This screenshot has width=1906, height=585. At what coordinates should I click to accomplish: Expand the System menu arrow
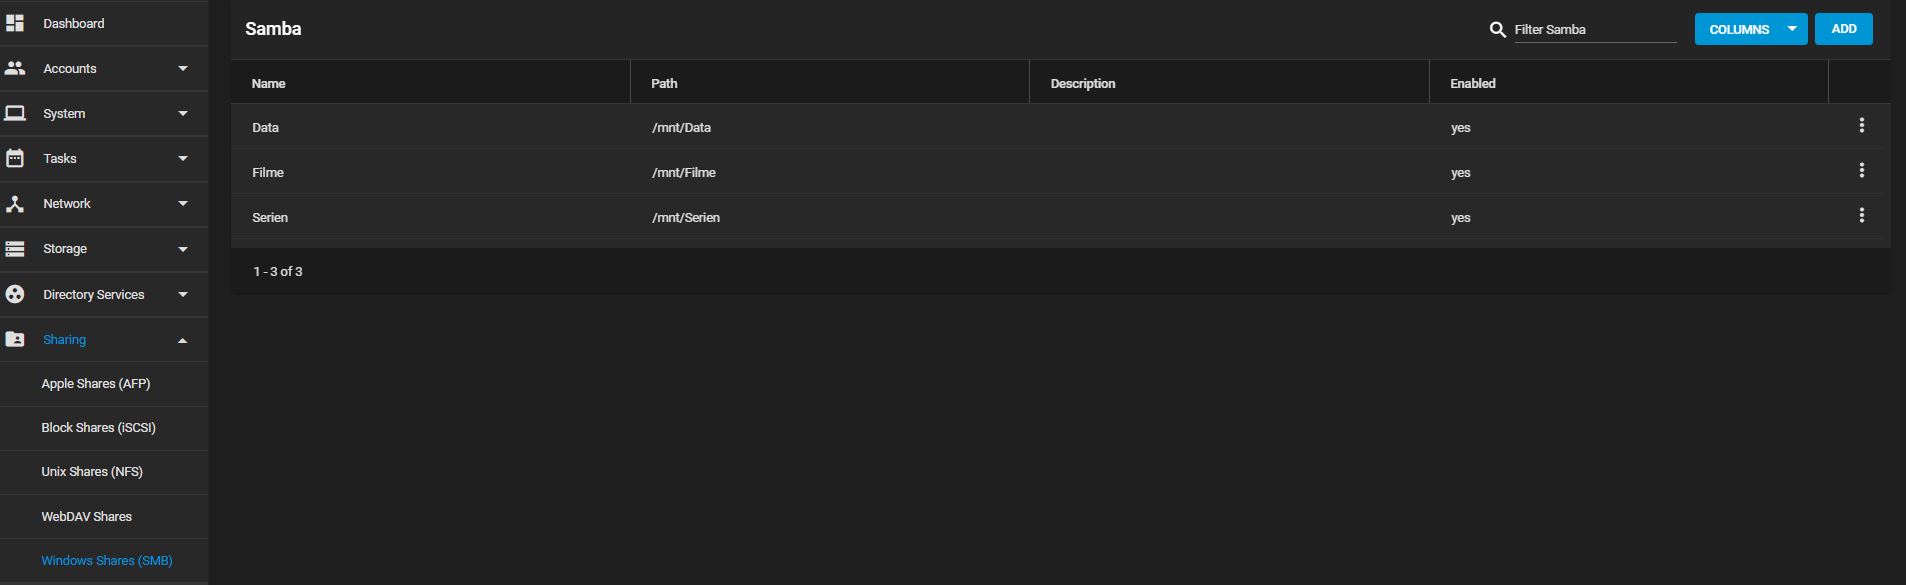point(183,113)
